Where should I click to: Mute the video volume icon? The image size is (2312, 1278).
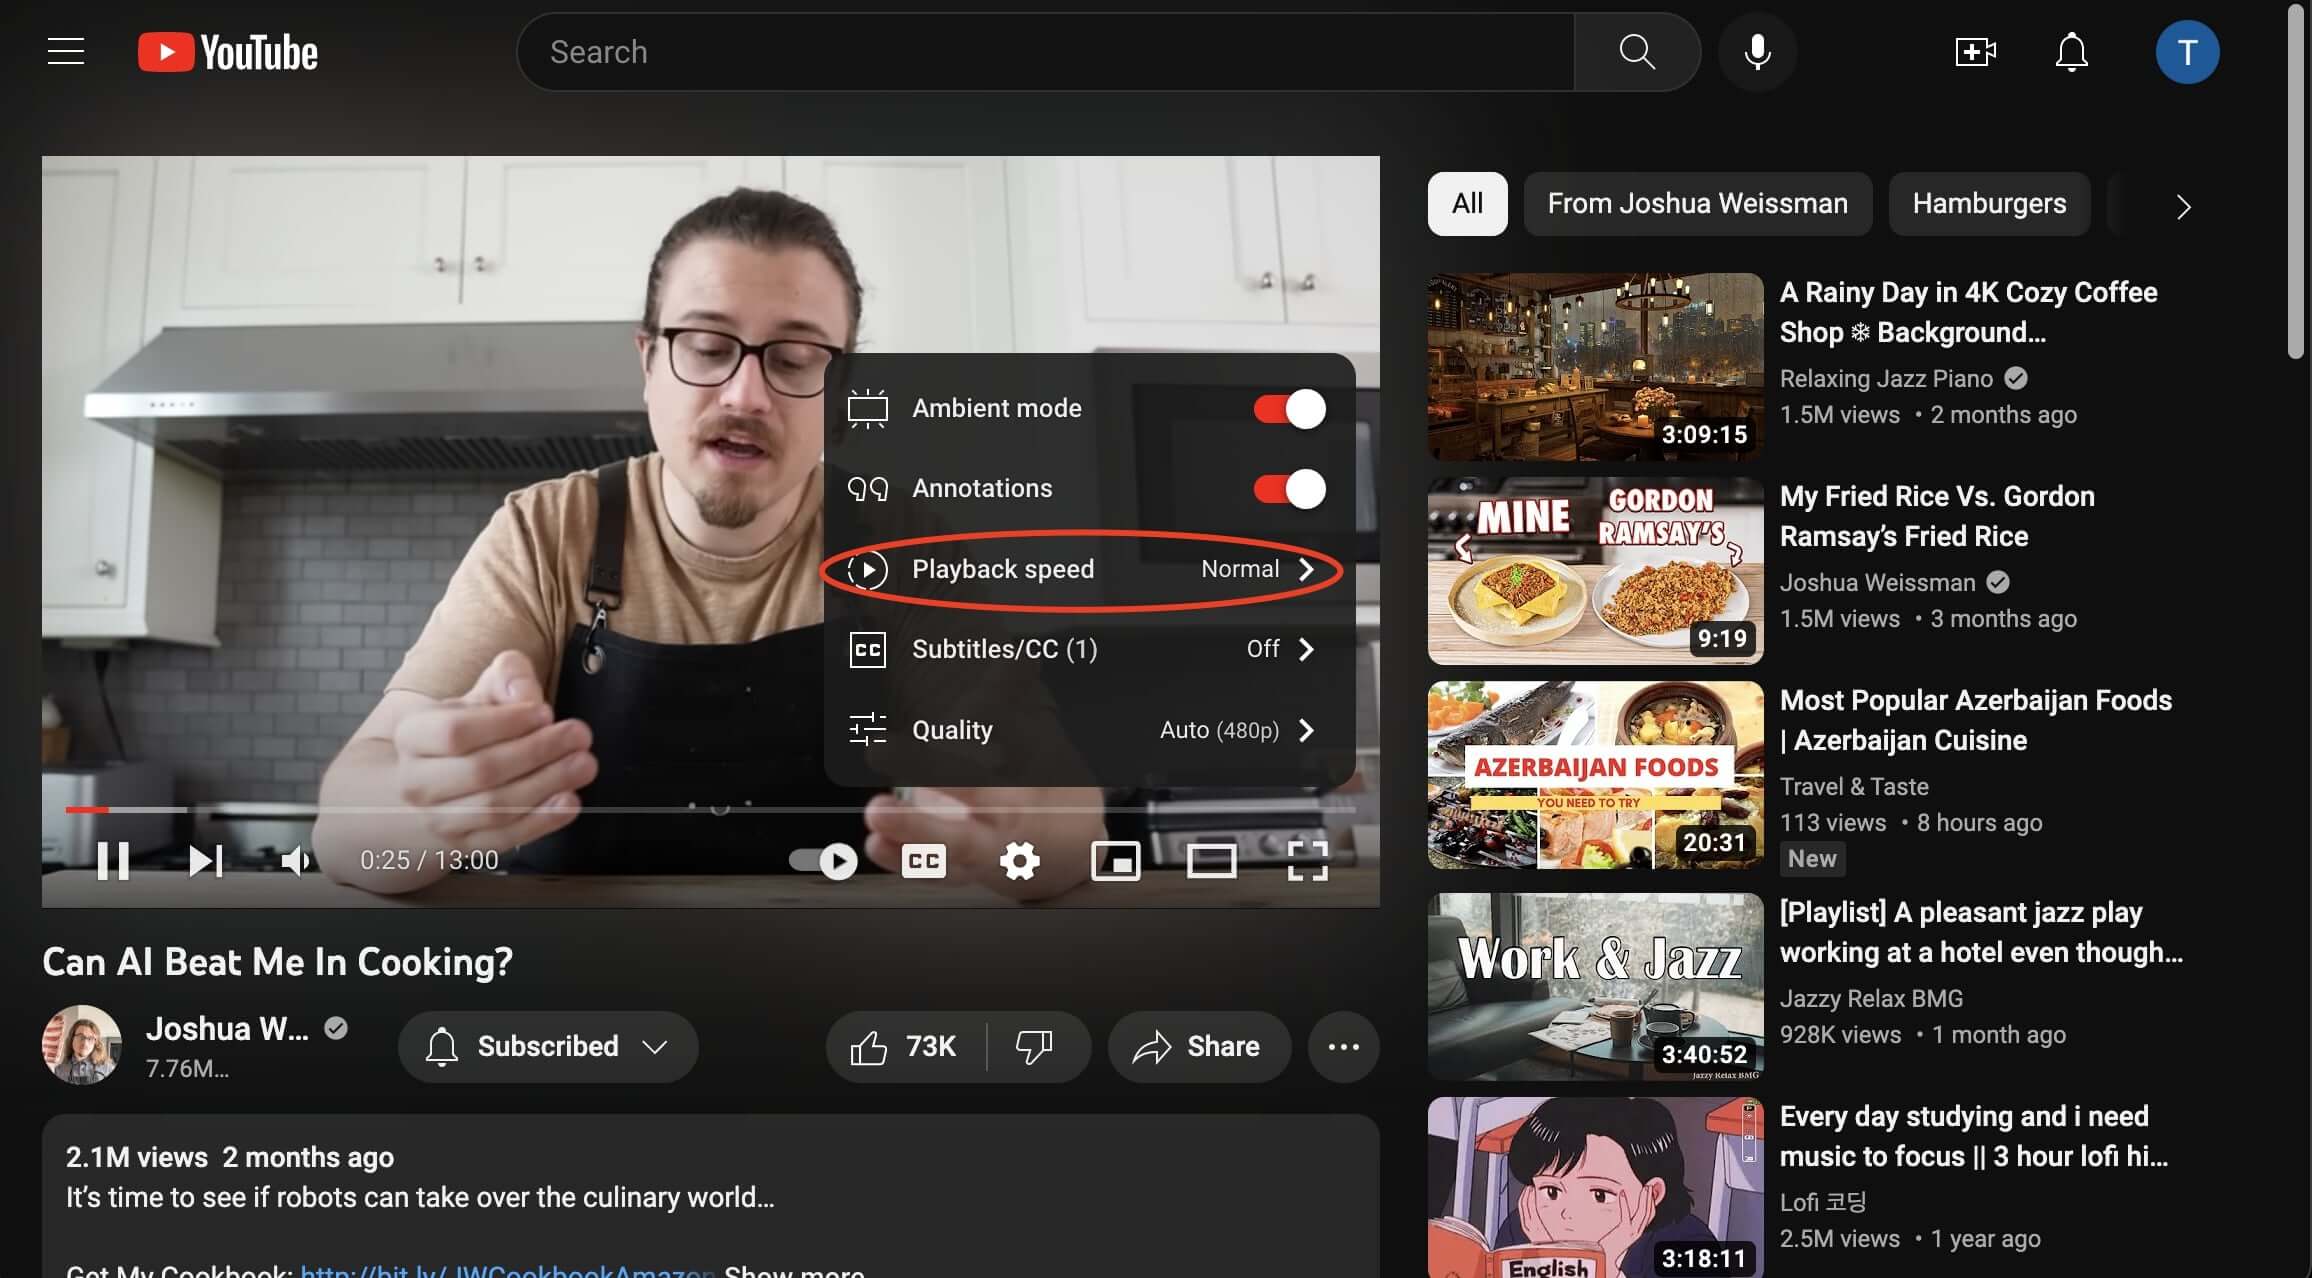(296, 860)
